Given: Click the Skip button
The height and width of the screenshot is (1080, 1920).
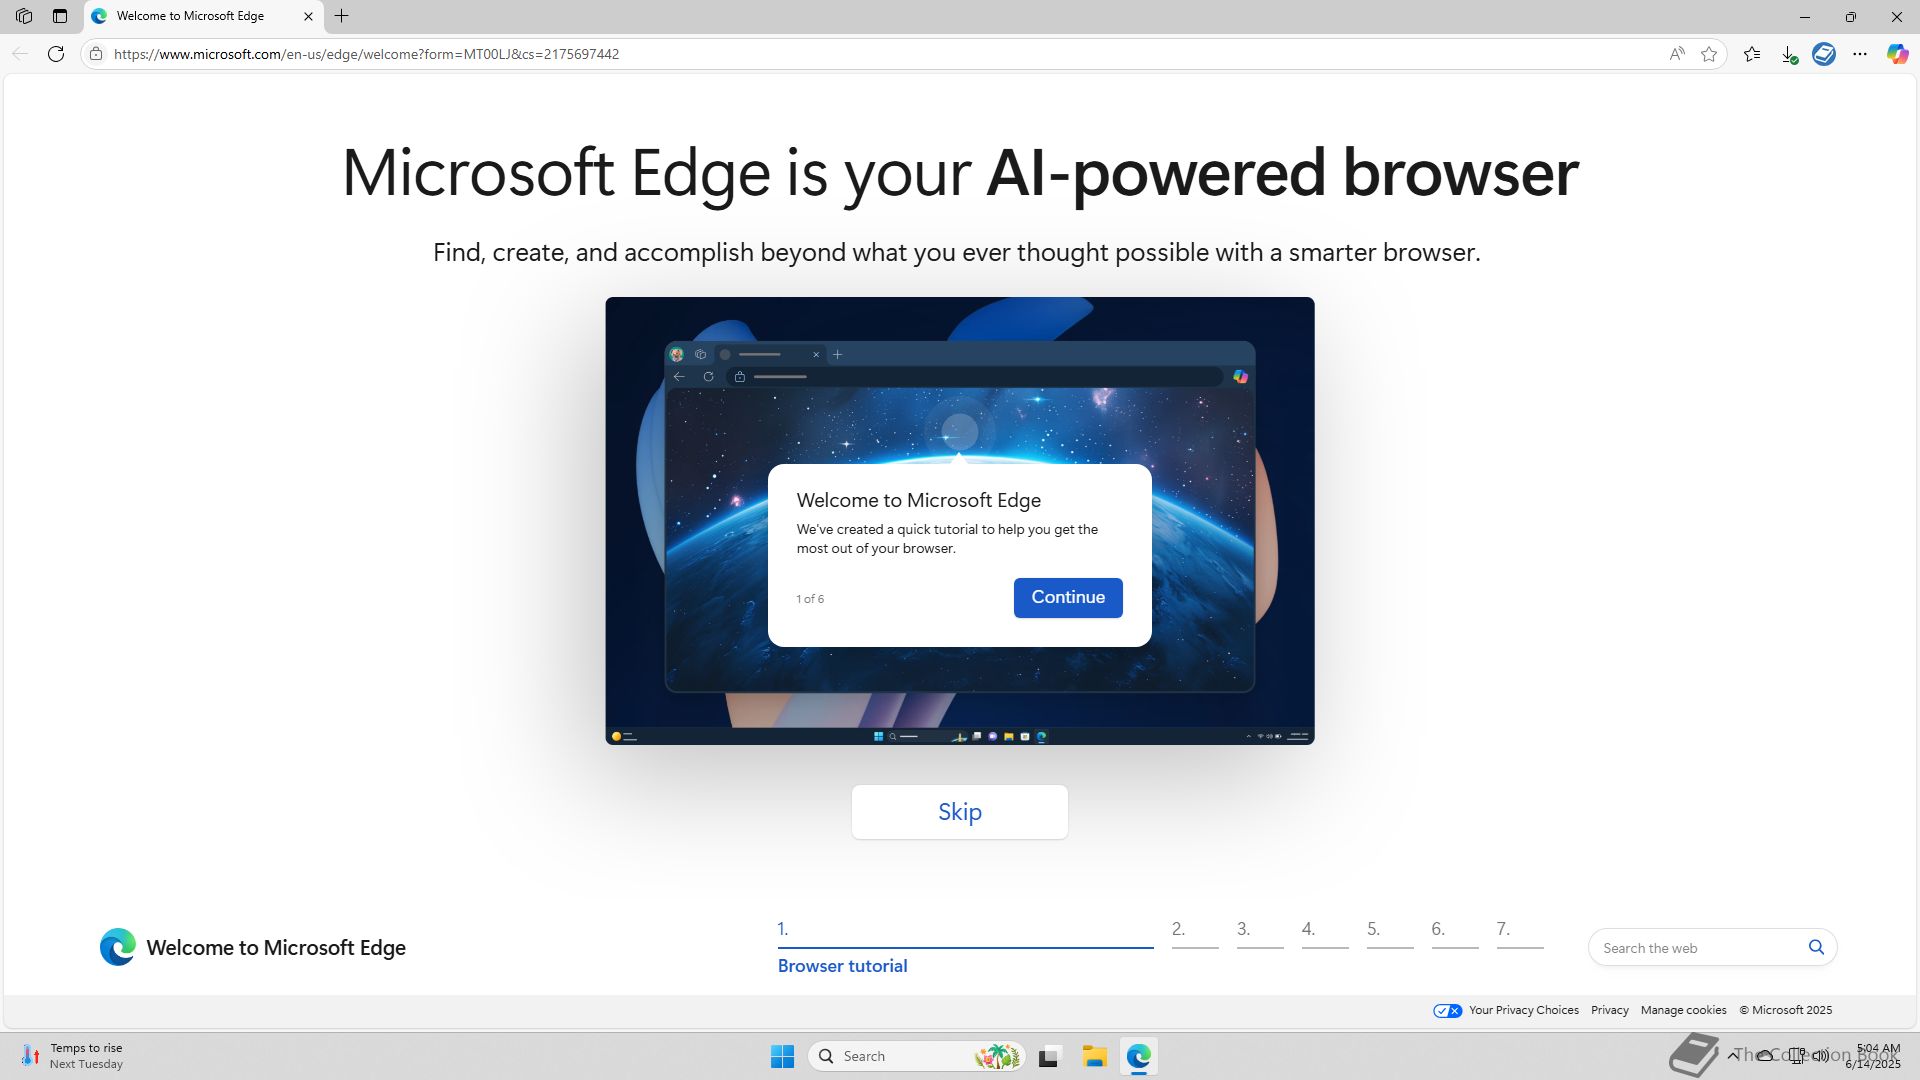Looking at the screenshot, I should [959, 812].
